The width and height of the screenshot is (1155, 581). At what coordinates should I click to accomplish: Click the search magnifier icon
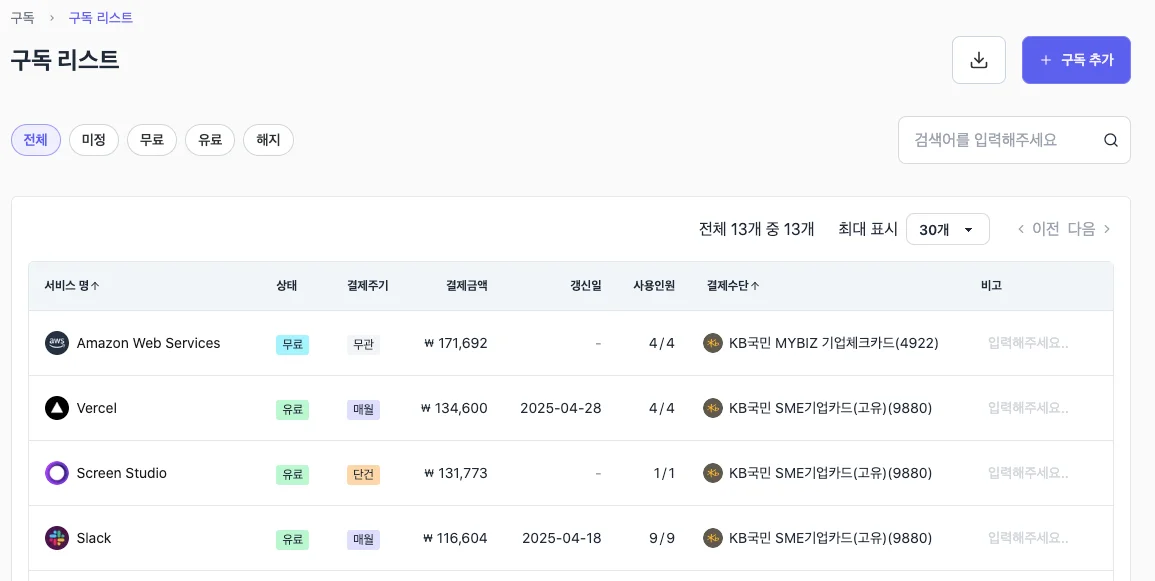[x=1110, y=140]
